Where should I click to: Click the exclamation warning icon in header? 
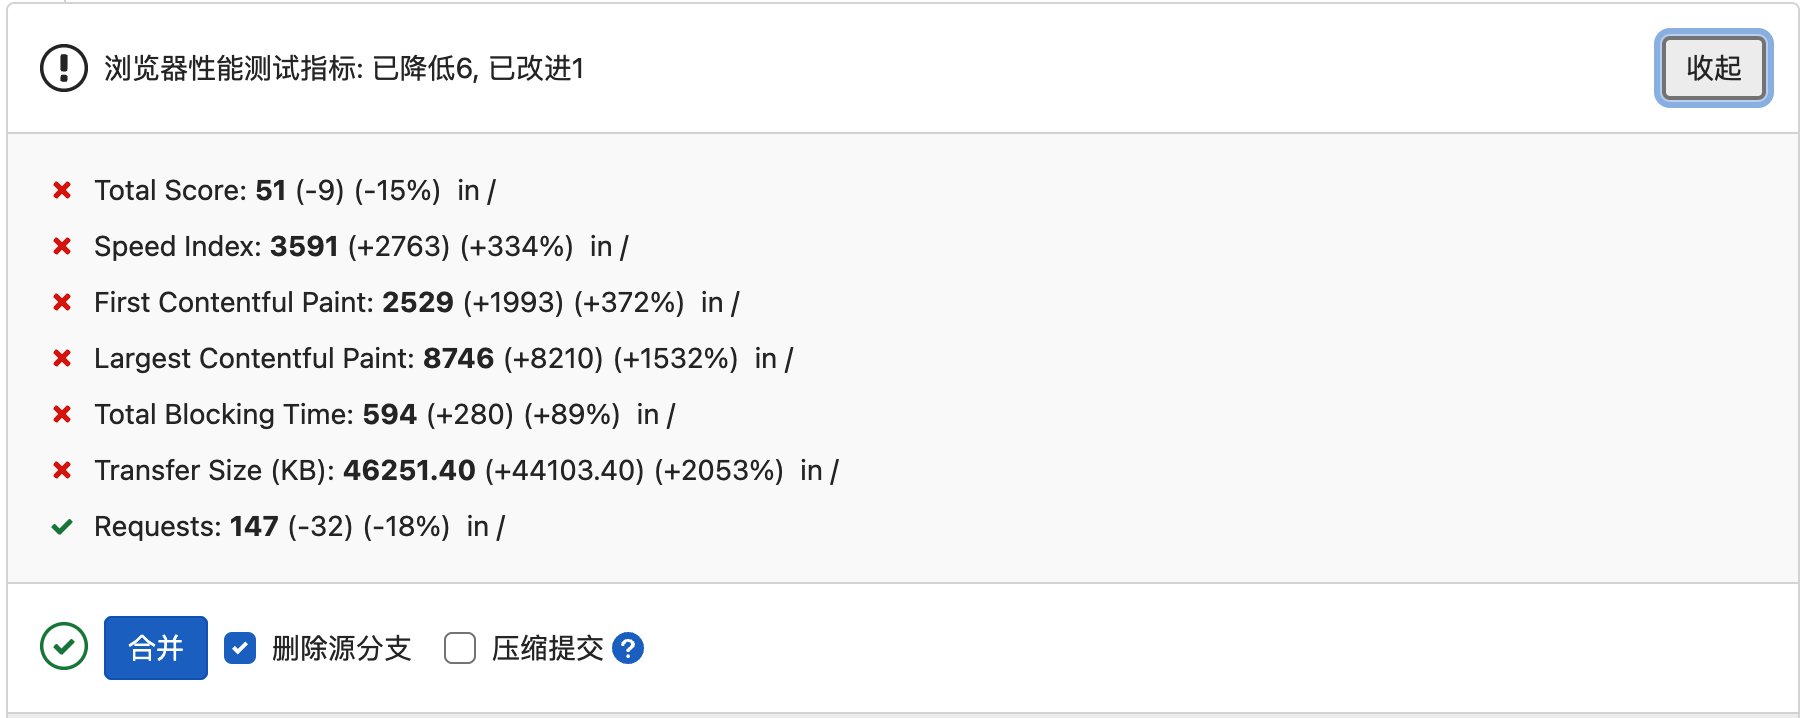(x=64, y=68)
